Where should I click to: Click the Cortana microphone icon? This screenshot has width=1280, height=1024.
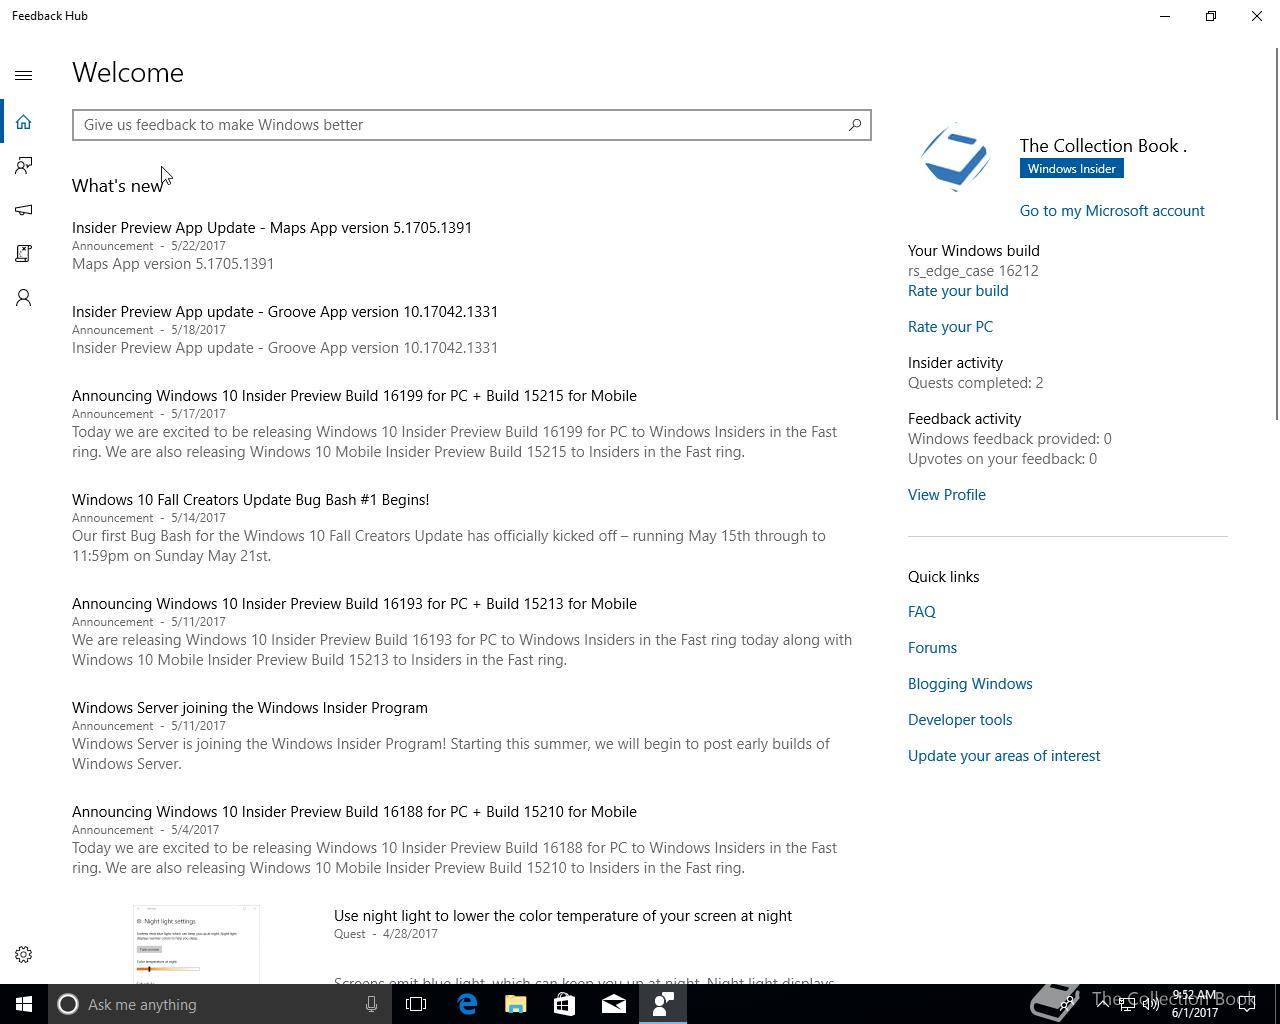pos(371,1004)
